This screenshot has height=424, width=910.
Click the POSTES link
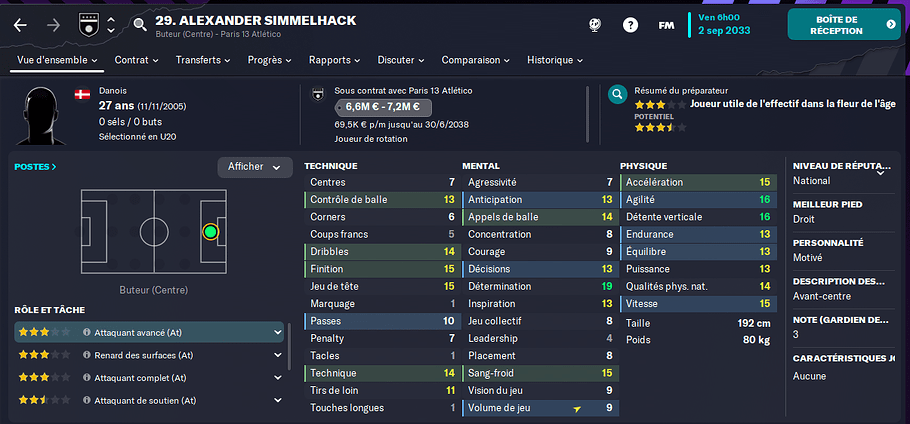35,167
